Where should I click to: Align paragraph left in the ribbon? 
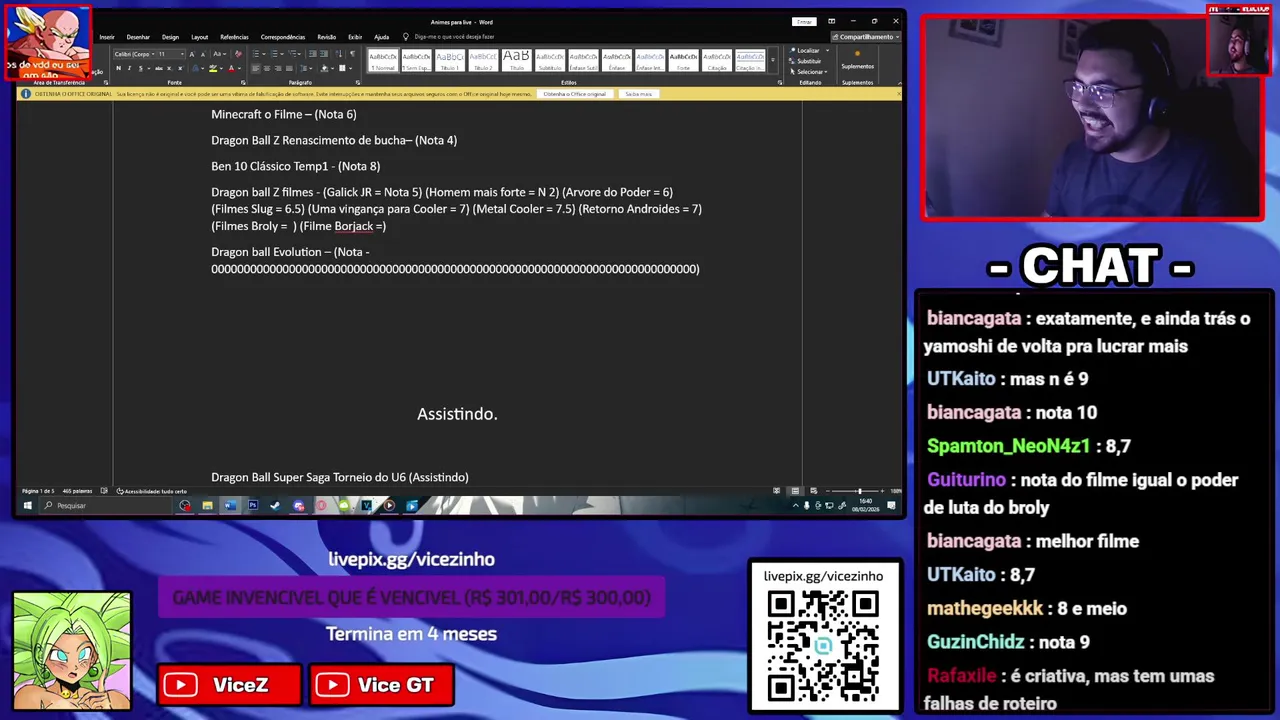[255, 68]
